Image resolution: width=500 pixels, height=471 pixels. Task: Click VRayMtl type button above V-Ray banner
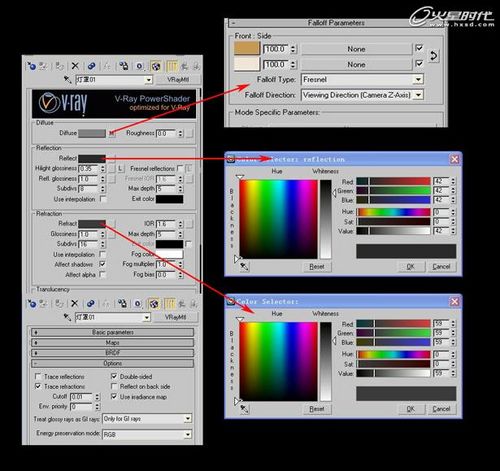pyautogui.click(x=178, y=80)
